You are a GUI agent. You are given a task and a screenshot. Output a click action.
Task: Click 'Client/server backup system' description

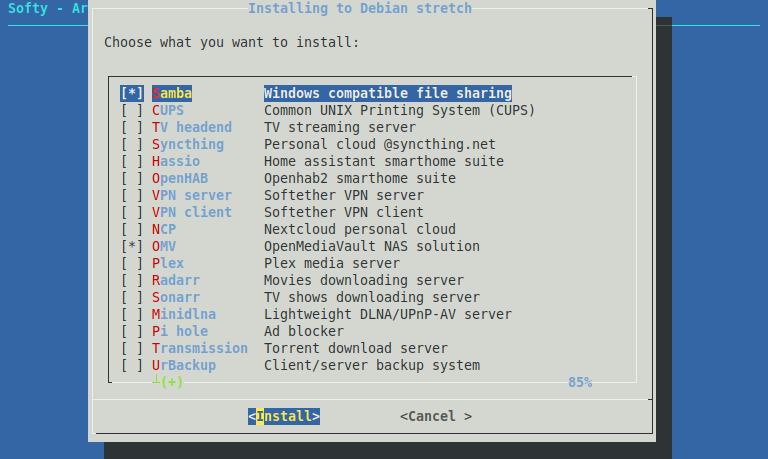(x=372, y=365)
